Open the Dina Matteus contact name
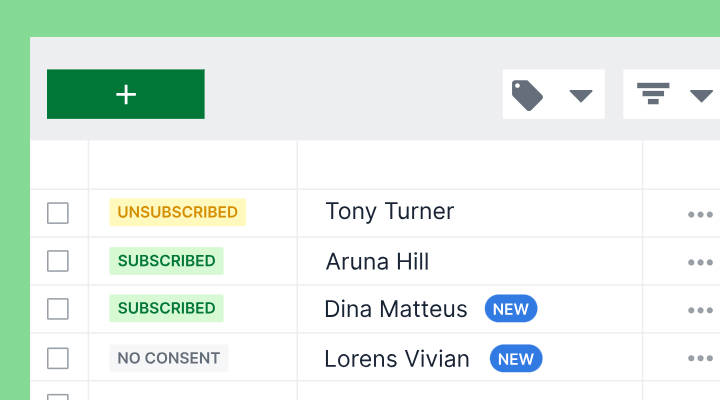The image size is (720, 400). [x=396, y=309]
